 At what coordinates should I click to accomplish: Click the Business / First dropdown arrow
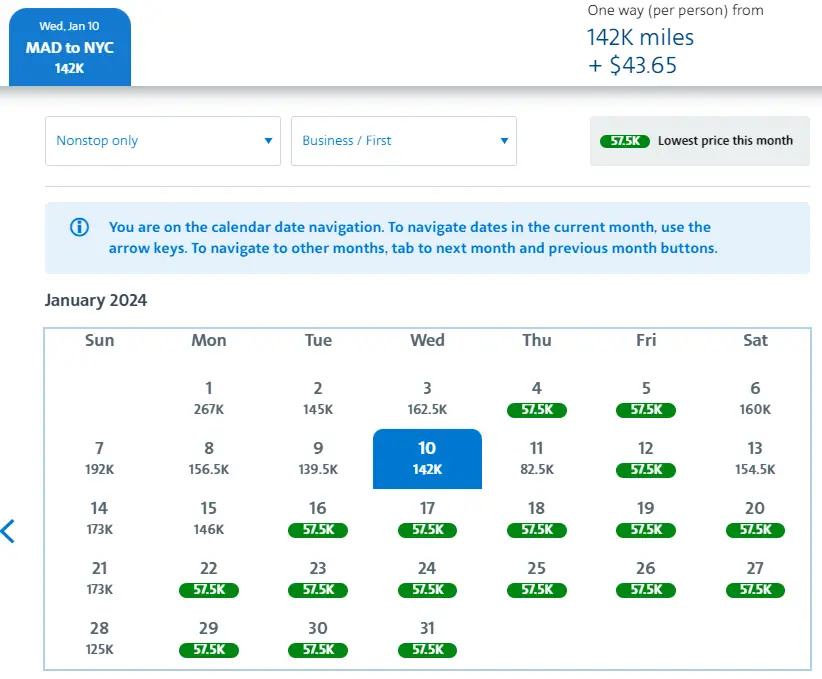coord(504,141)
